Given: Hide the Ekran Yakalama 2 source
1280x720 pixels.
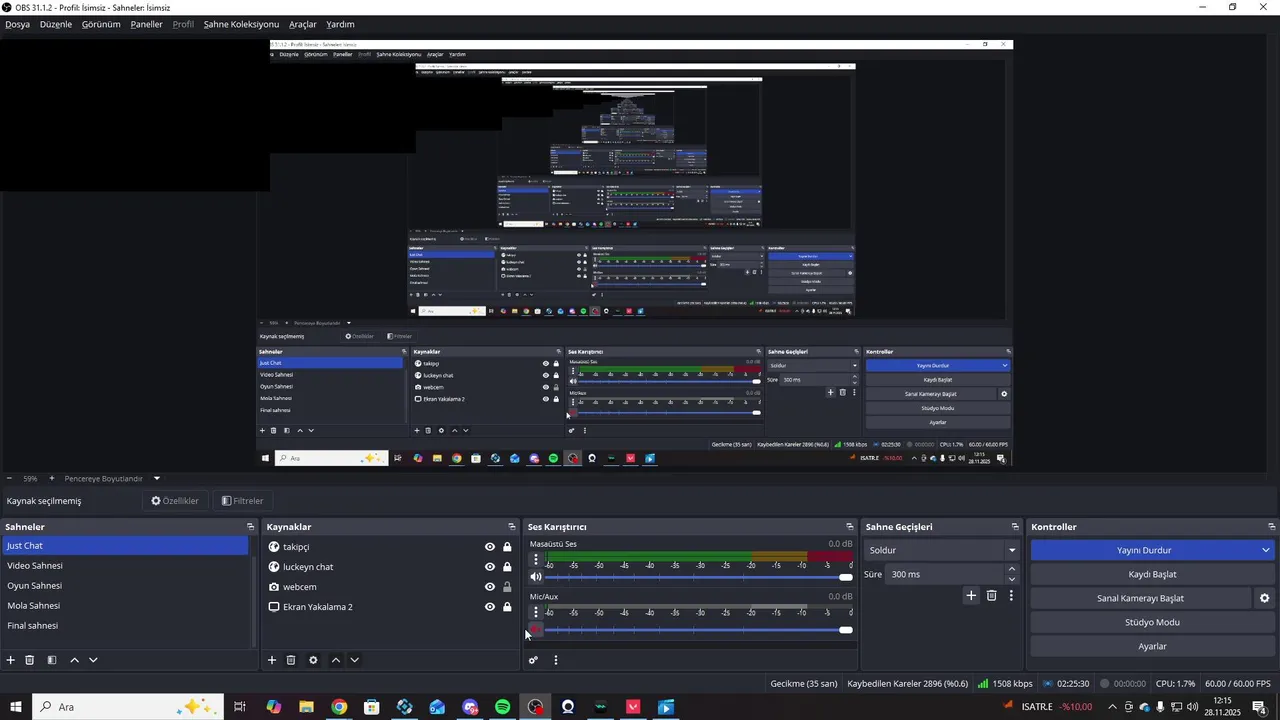Looking at the screenshot, I should click(490, 607).
